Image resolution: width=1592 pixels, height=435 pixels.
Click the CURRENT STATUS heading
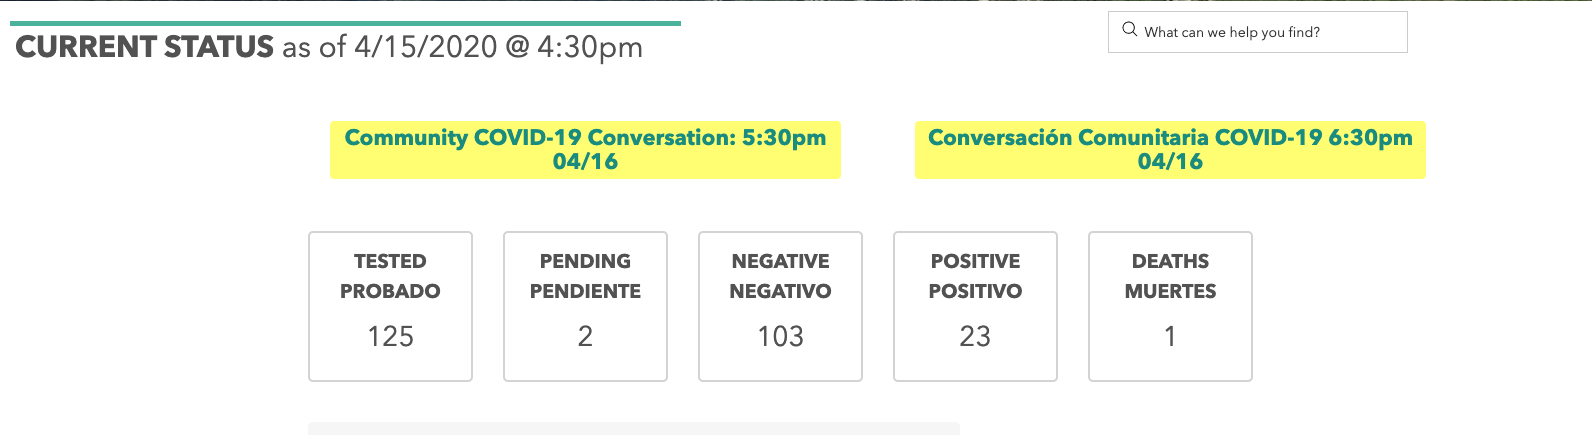(145, 47)
